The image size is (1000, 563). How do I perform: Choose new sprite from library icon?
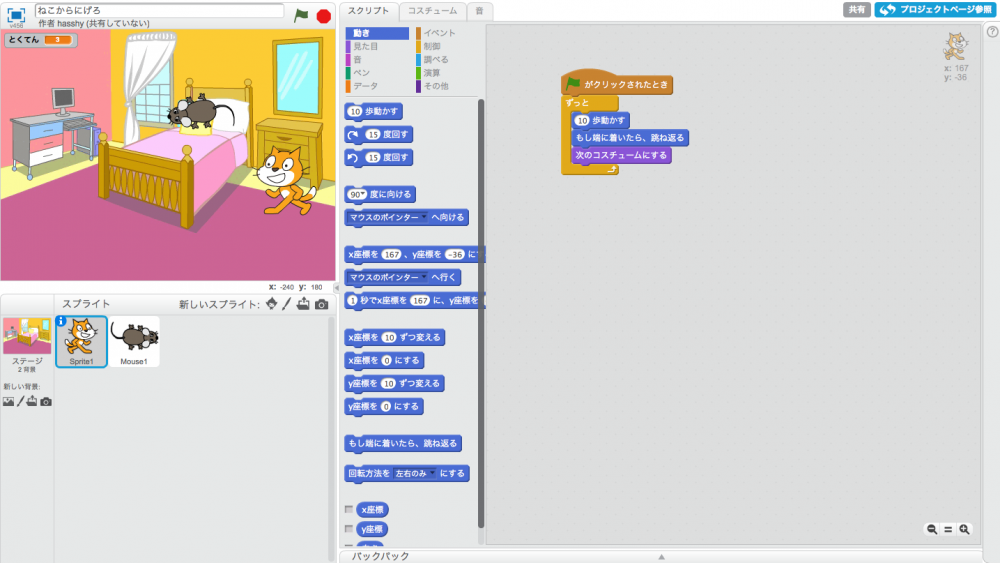coord(271,304)
